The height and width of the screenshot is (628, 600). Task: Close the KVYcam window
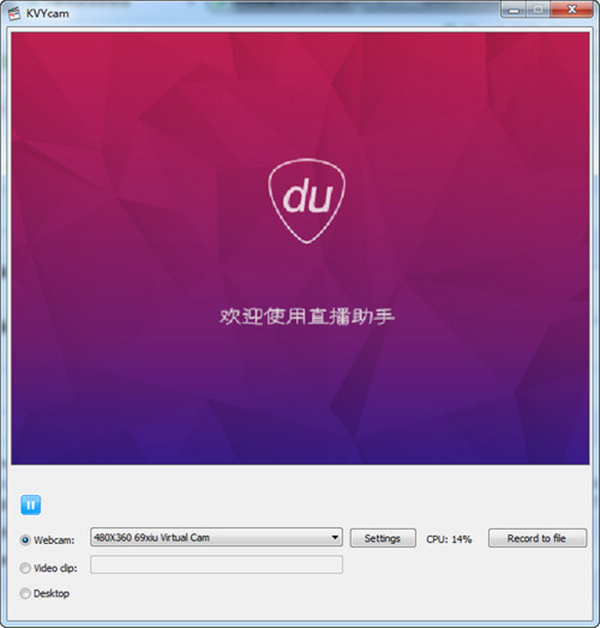(575, 9)
